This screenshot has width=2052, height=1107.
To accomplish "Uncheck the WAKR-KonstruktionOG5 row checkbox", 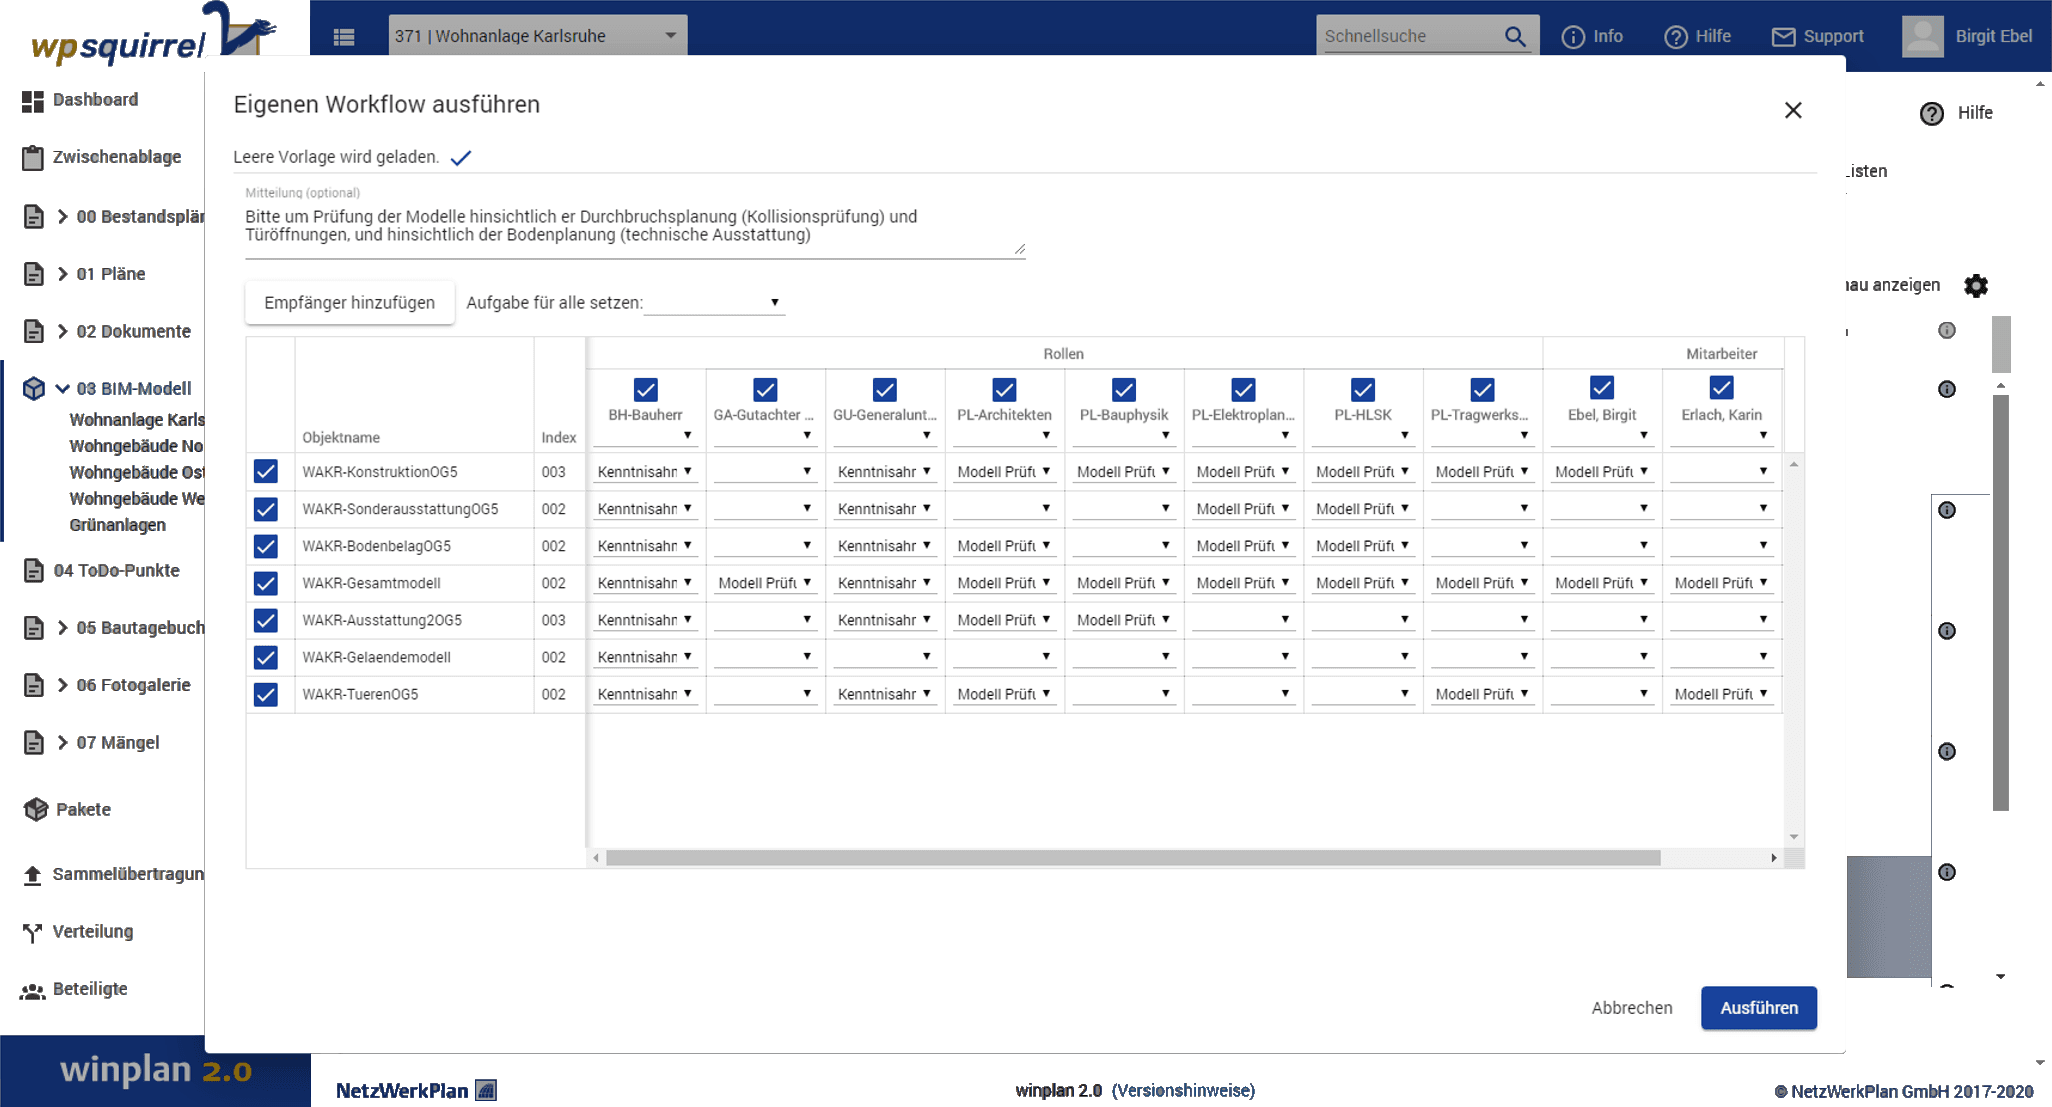I will click(265, 471).
